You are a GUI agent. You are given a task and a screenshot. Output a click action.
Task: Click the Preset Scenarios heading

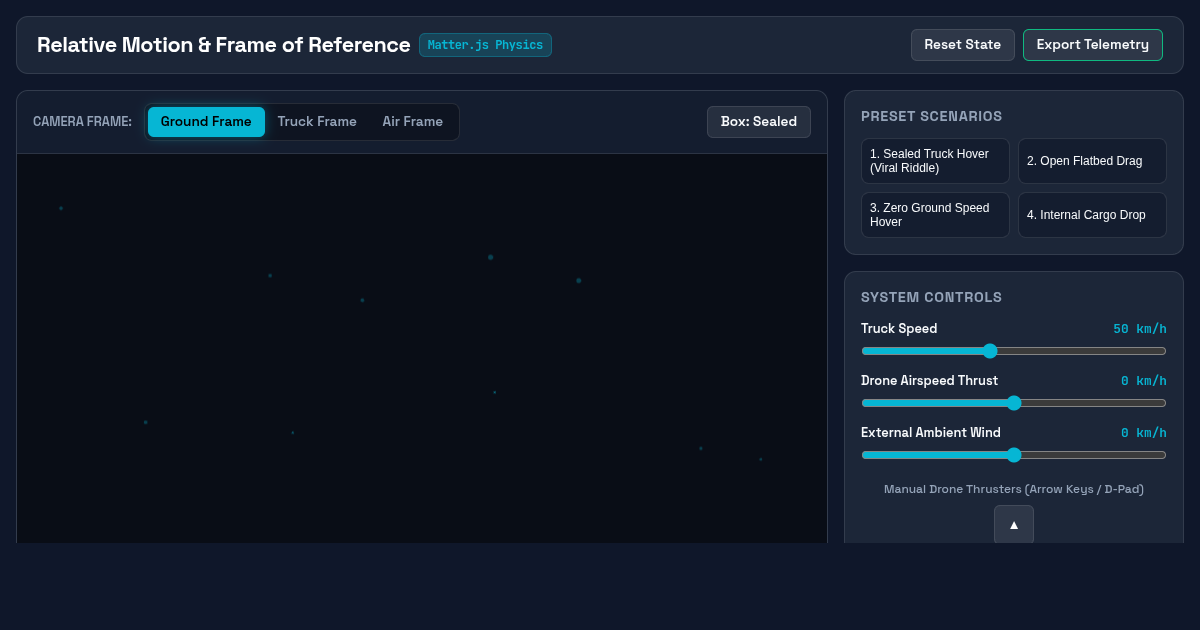(x=931, y=116)
